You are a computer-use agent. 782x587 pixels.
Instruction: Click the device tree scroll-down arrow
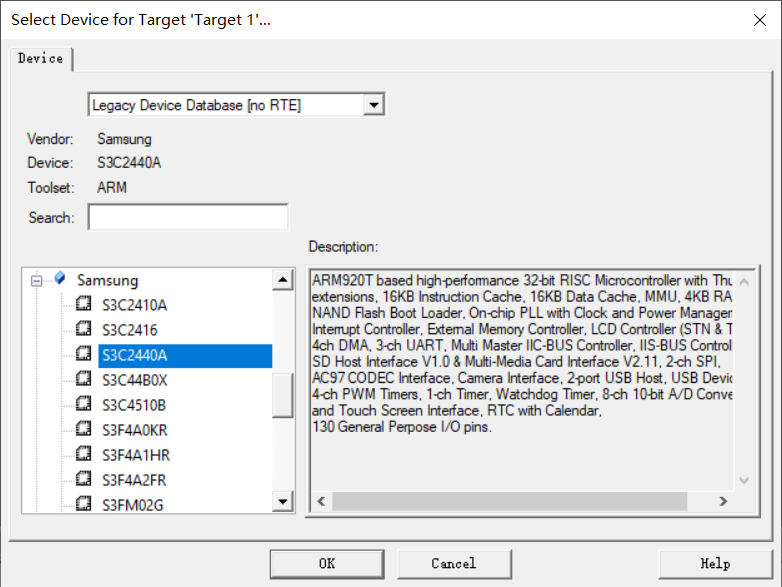[x=283, y=501]
